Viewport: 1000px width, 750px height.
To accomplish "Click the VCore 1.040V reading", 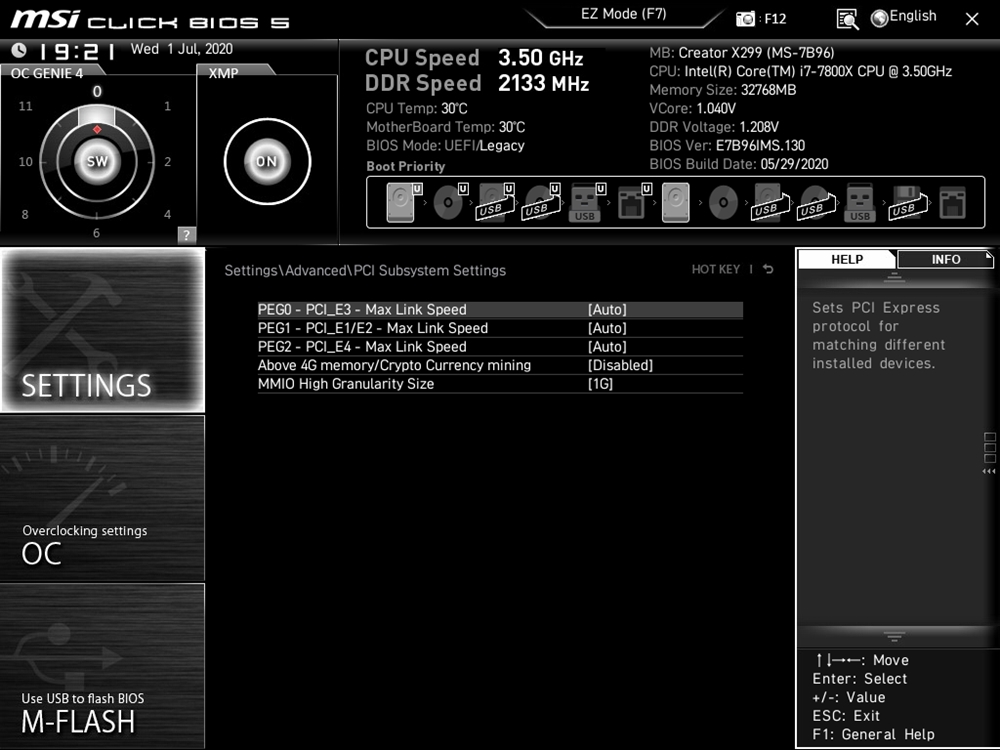I will click(693, 108).
